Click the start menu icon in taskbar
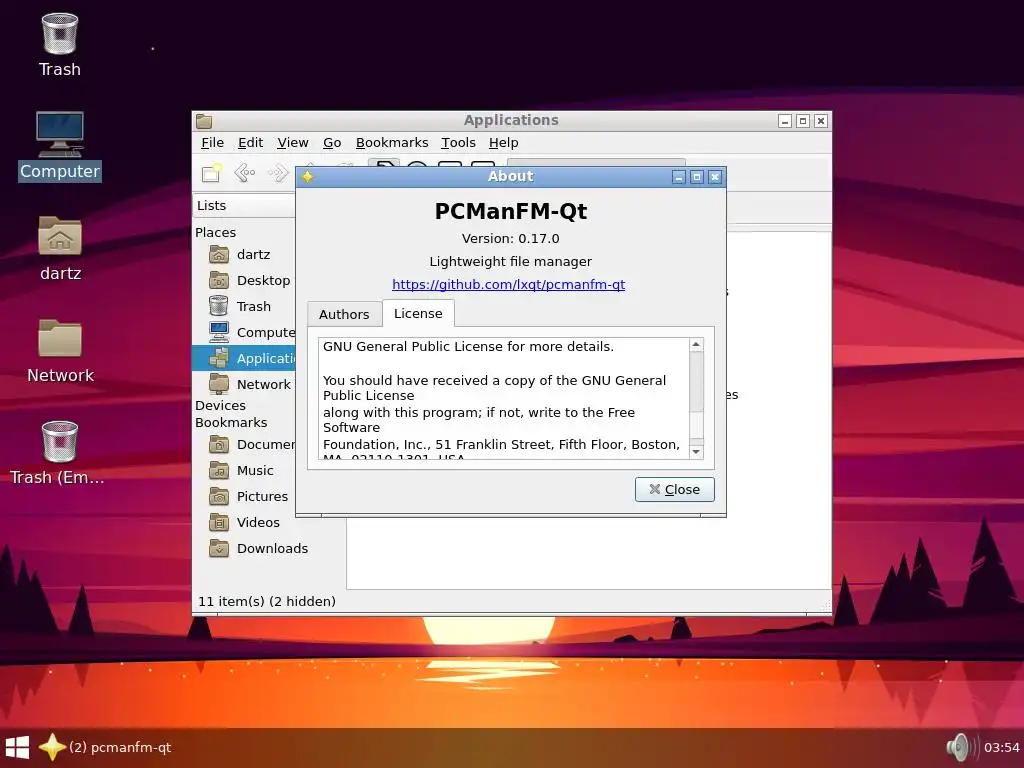 [x=17, y=748]
